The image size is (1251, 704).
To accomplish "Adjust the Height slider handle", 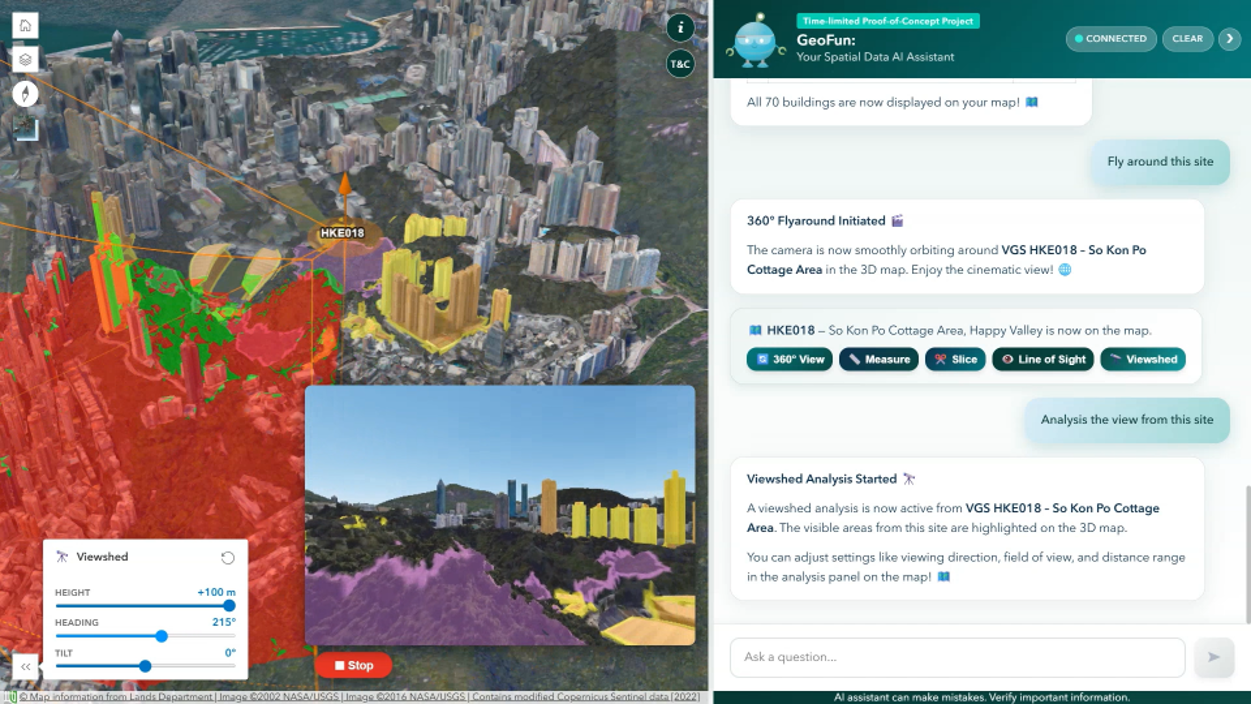I will pyautogui.click(x=229, y=606).
